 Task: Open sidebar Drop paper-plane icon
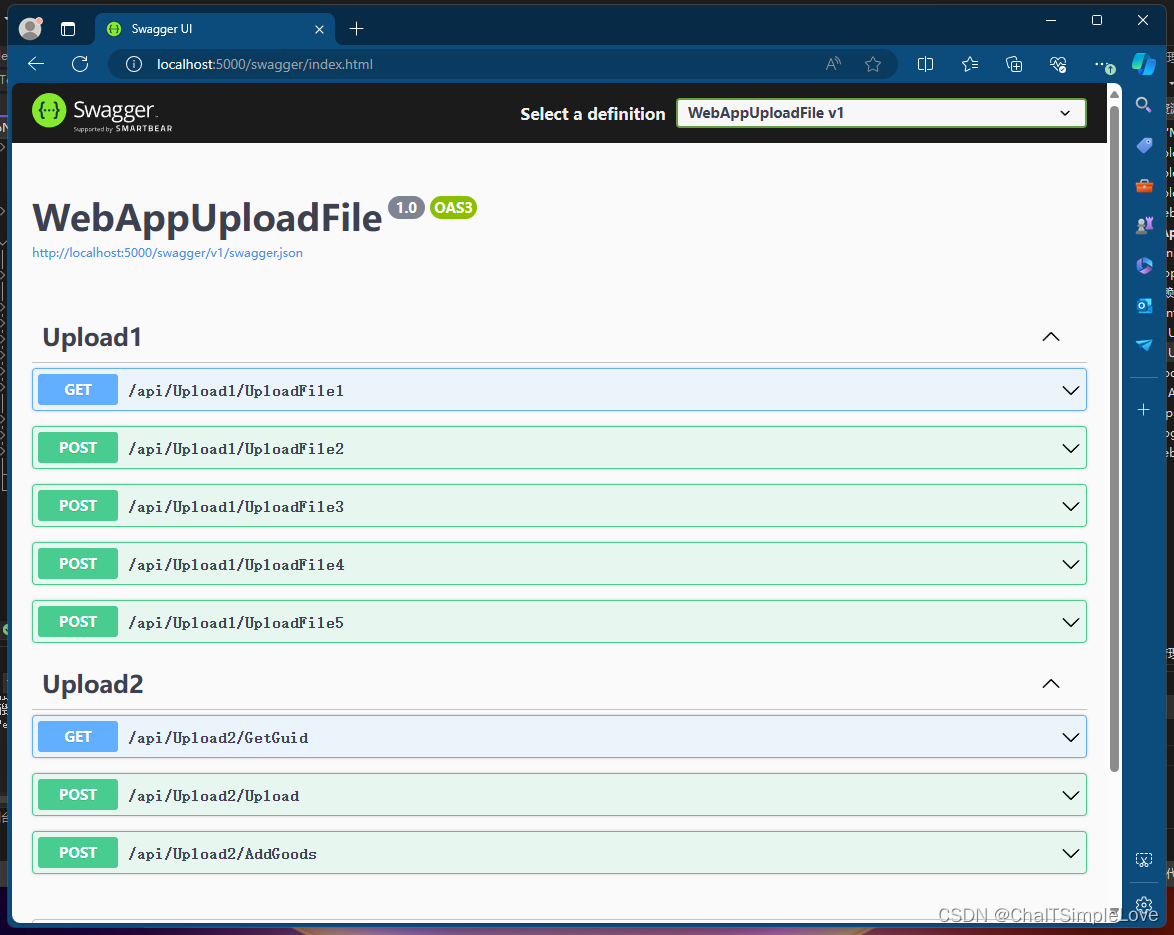point(1144,345)
